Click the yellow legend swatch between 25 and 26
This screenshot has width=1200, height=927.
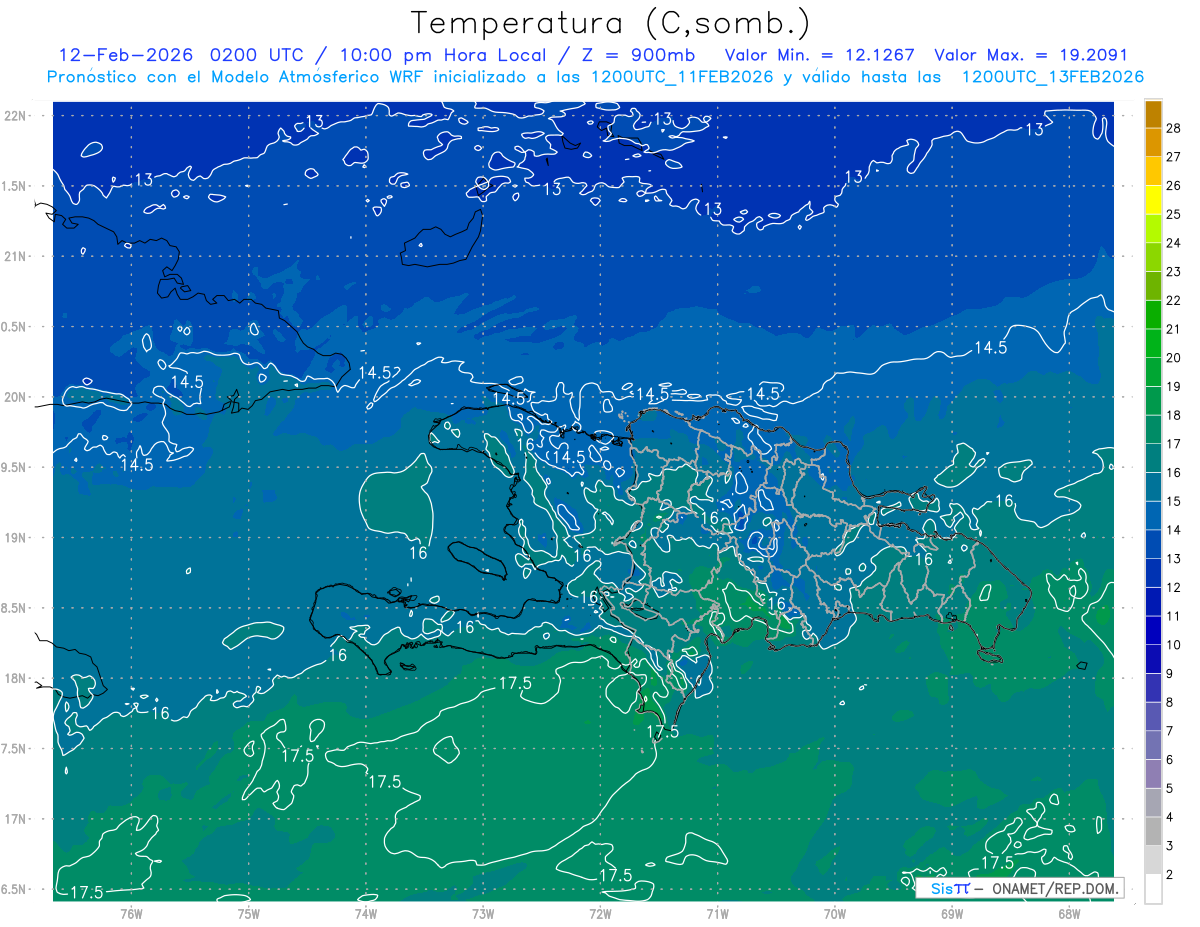1153,199
